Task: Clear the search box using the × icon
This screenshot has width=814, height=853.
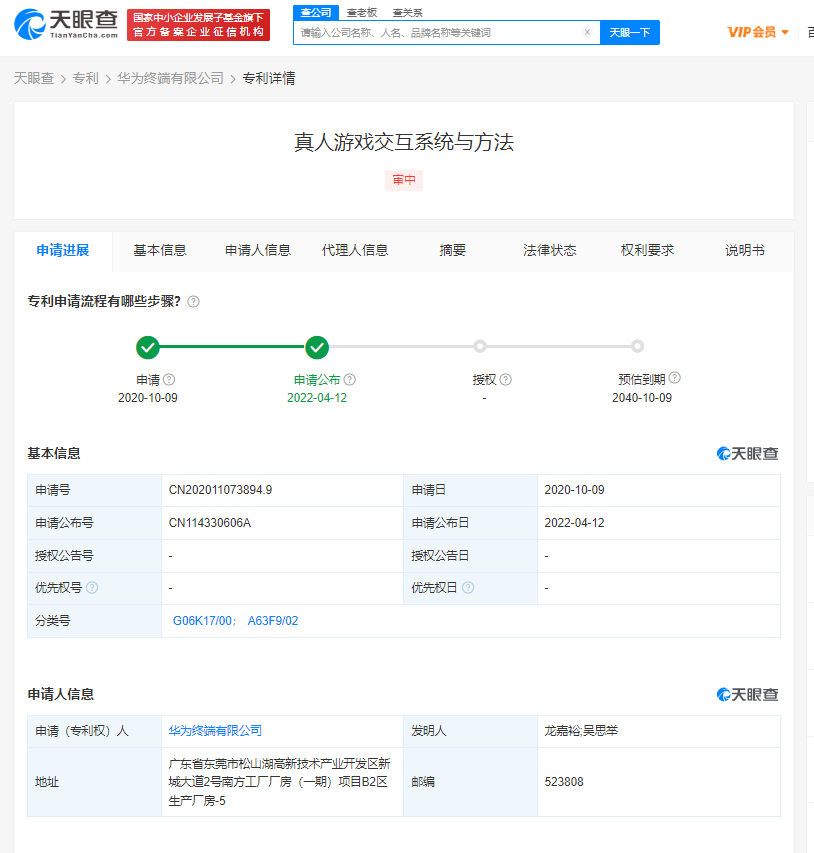Action: [x=587, y=32]
